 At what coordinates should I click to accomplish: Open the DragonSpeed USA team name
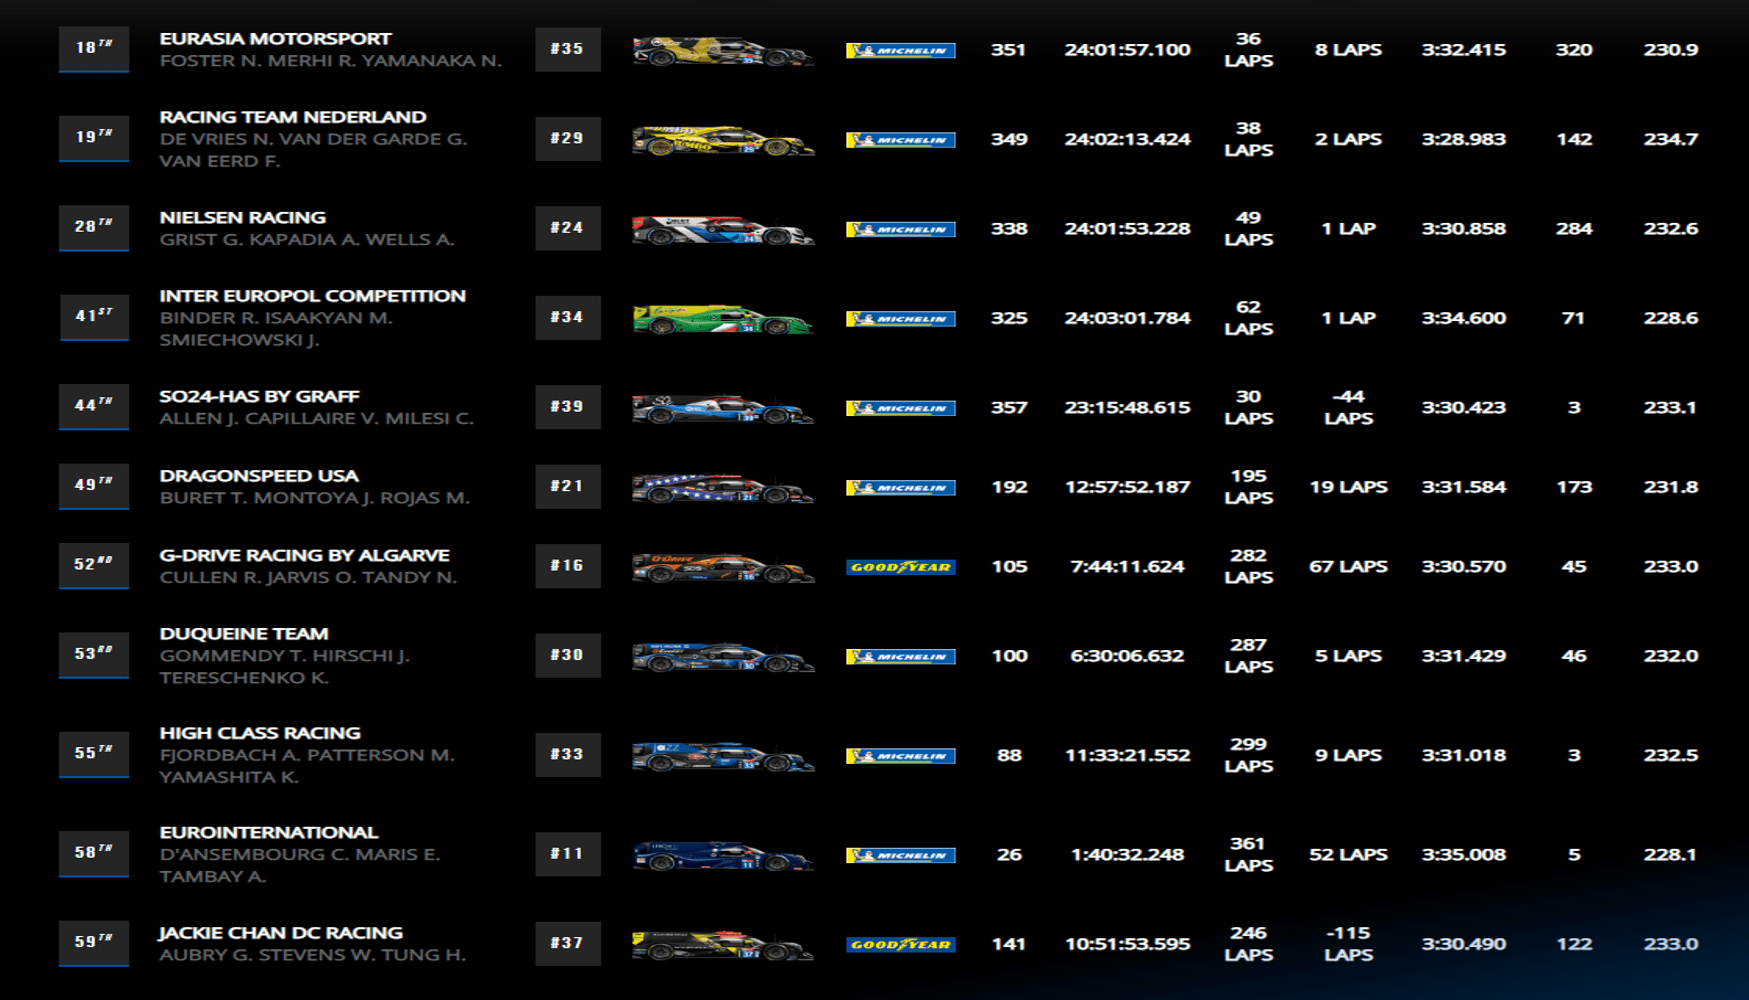pos(259,476)
